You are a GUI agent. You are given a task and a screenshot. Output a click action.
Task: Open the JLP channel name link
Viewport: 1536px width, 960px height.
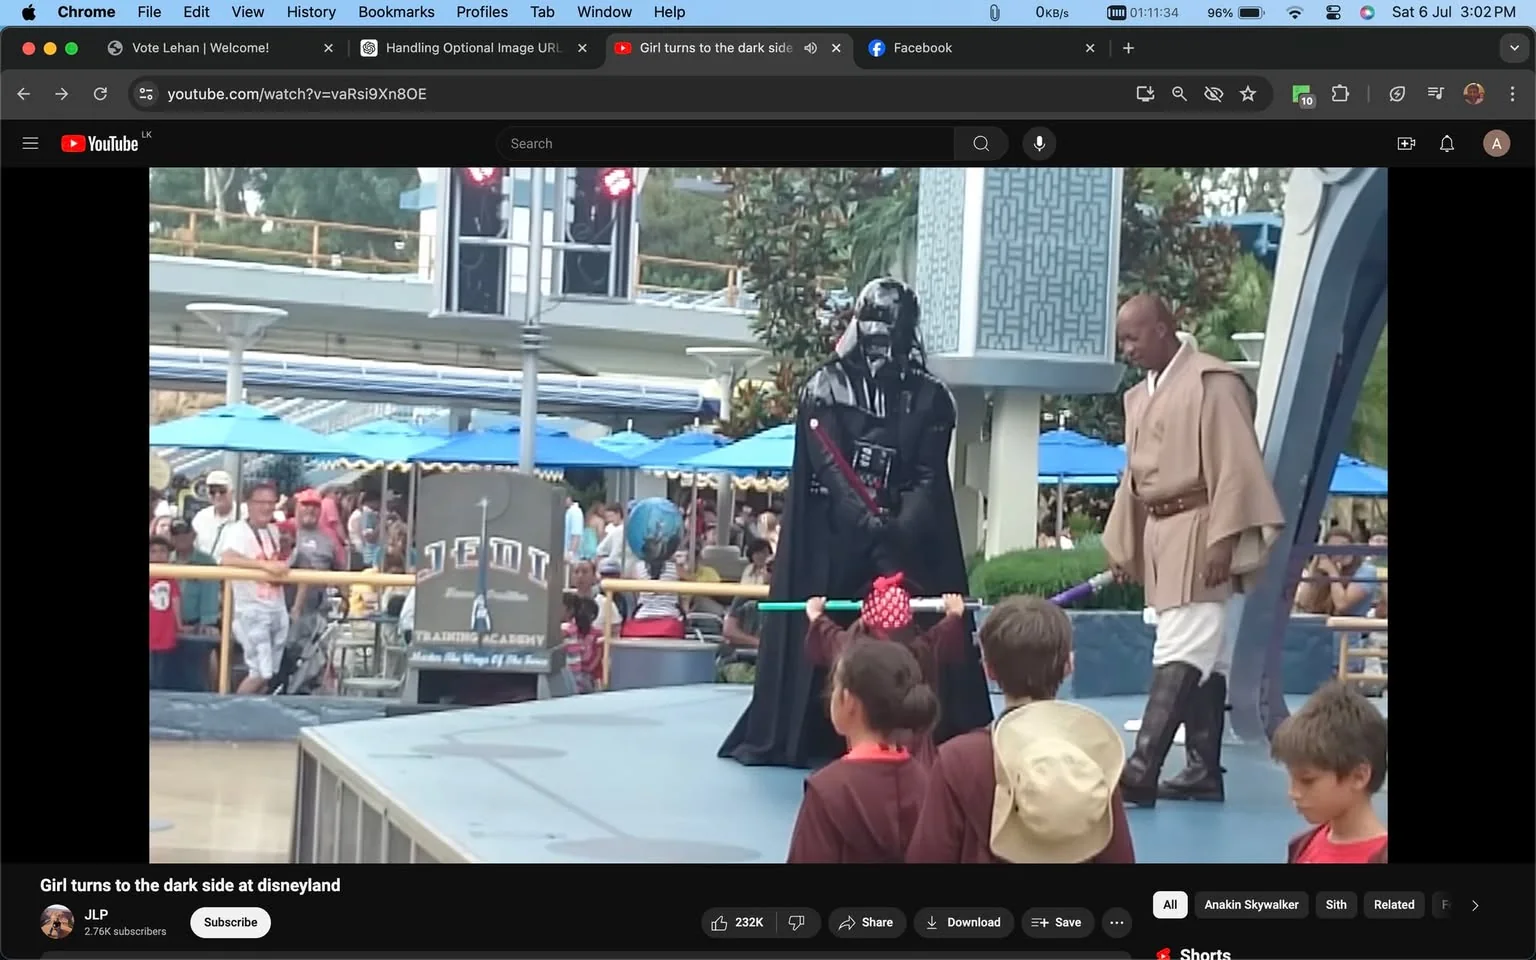pos(96,914)
